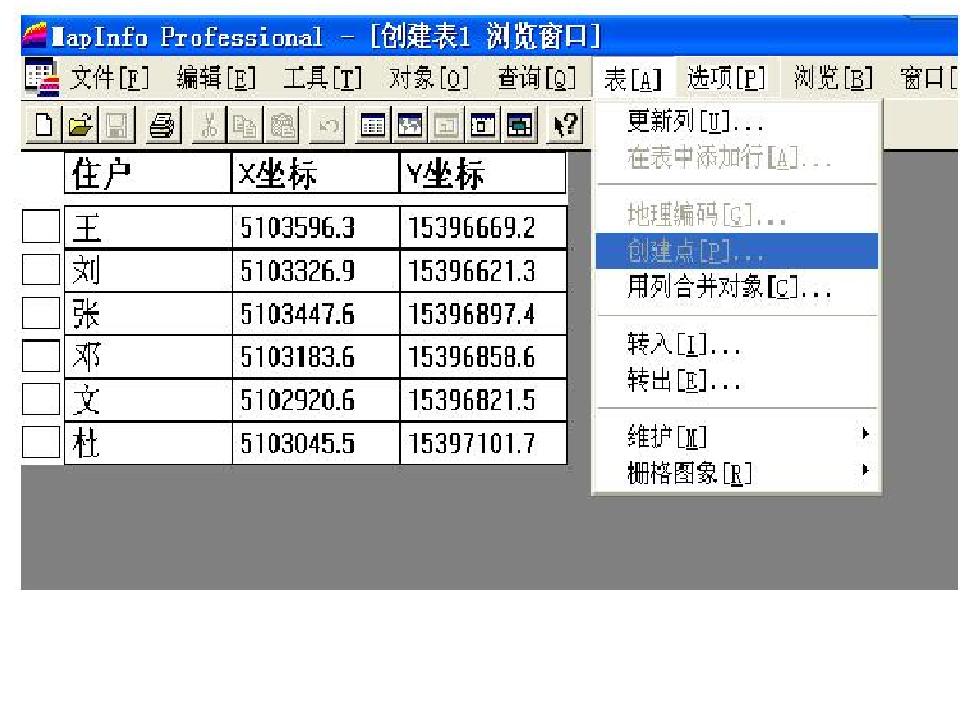
Task: Choose 更新列[U]... menu entry
Action: 737,121
